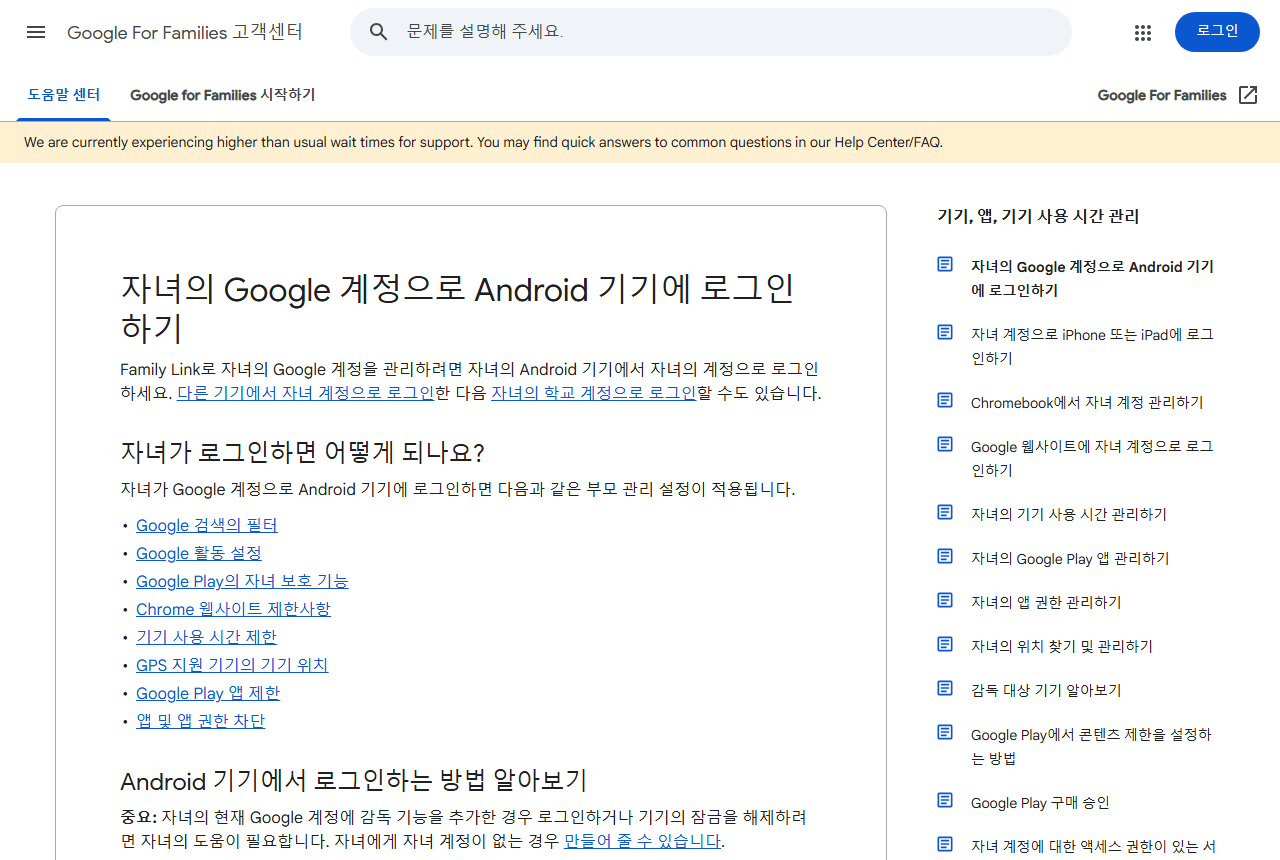
Task: Open Google For Families 고객센터 home title
Action: pos(185,32)
